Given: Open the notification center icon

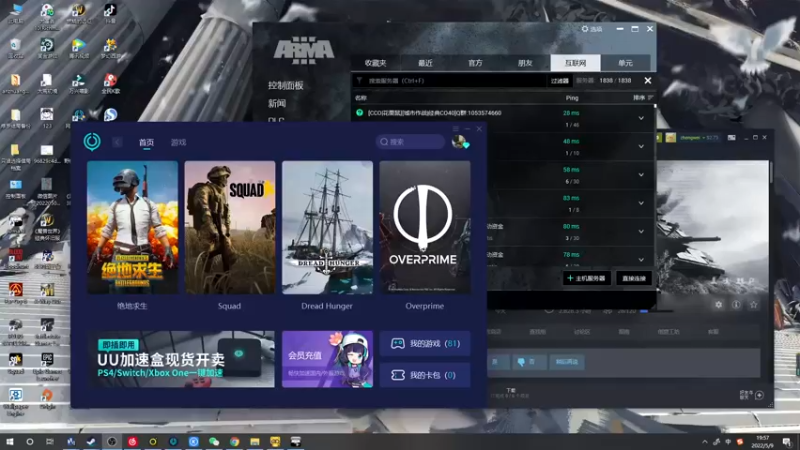Looking at the screenshot, I should coord(787,442).
